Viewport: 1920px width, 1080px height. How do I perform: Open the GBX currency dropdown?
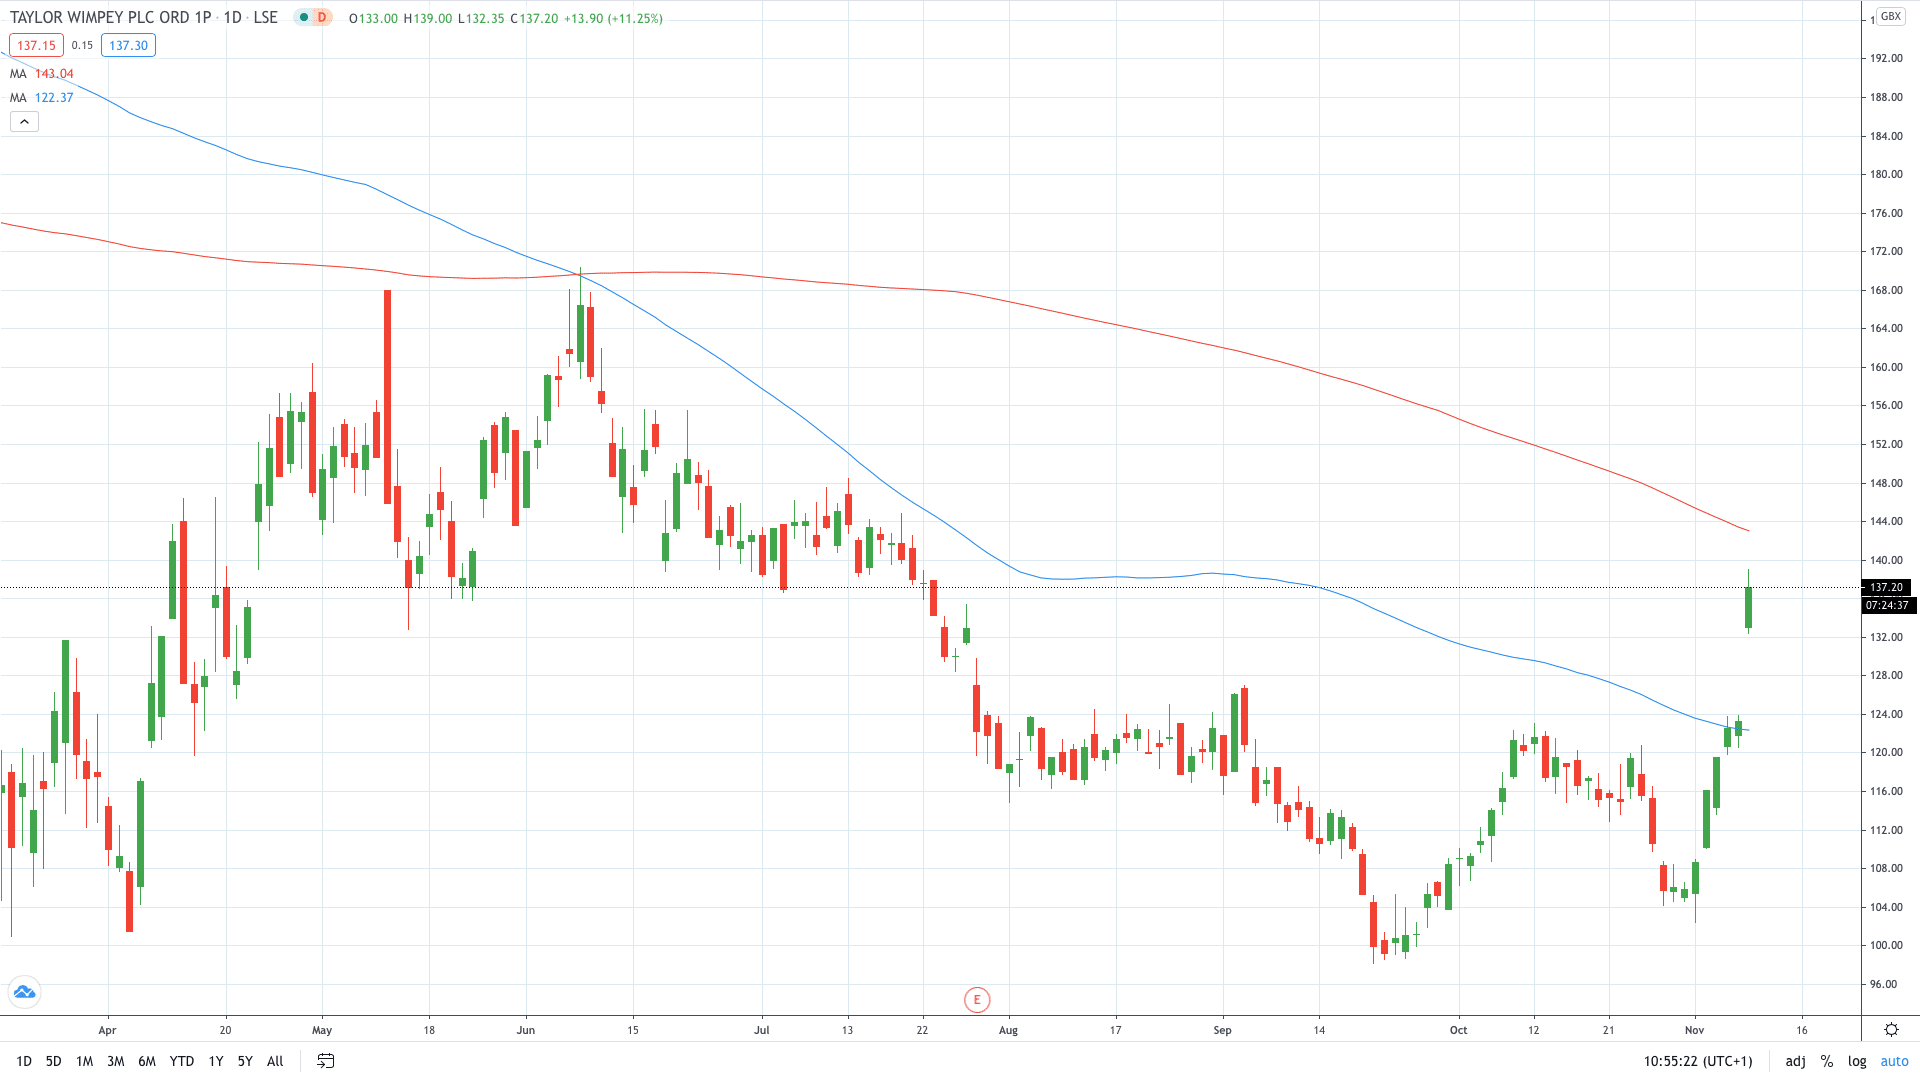click(x=1890, y=16)
